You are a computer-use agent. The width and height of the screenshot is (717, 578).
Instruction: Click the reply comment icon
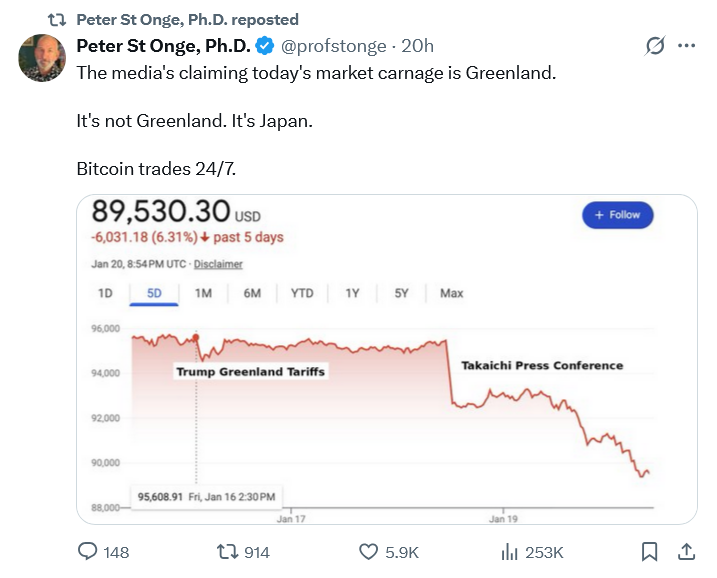coord(88,552)
